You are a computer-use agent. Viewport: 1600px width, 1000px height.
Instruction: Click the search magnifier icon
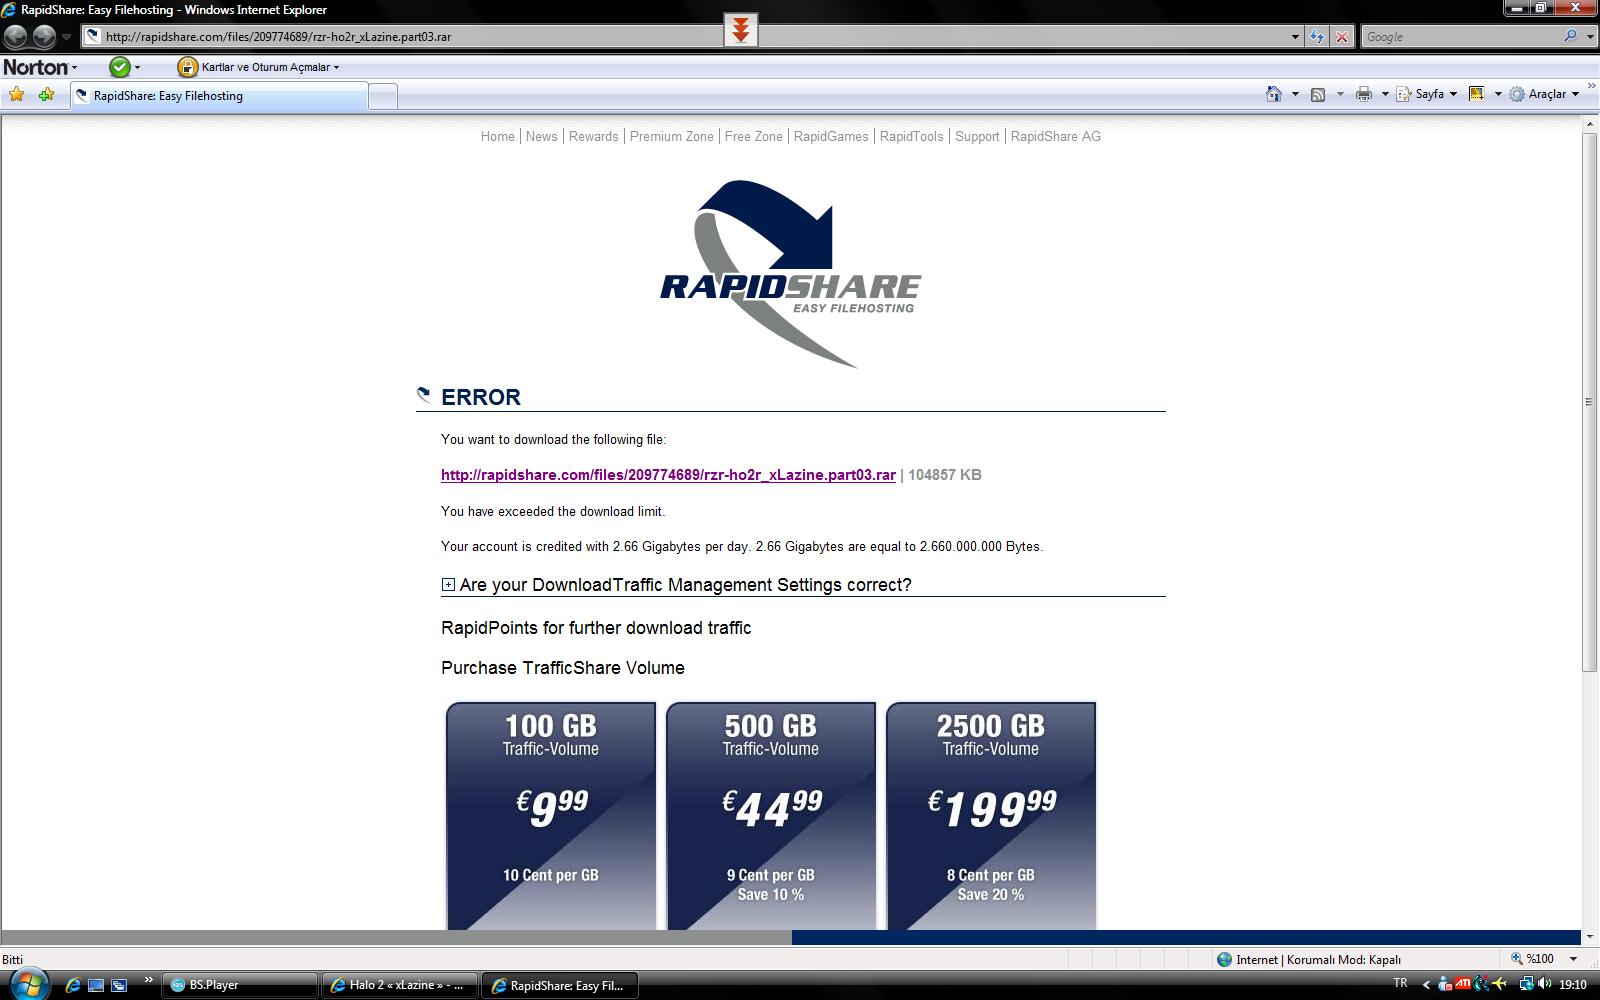tap(1571, 36)
